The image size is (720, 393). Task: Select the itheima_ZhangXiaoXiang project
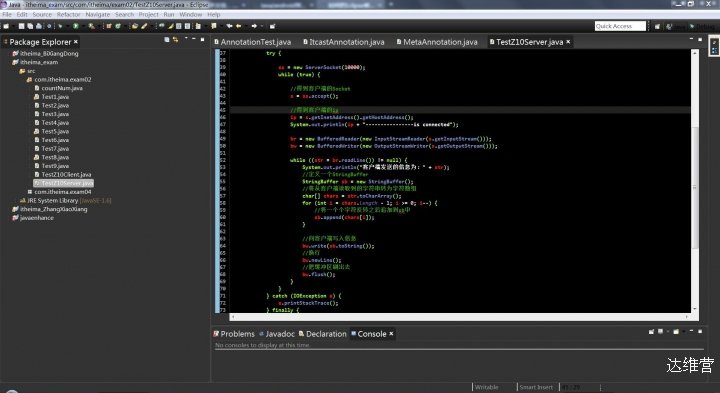coord(50,209)
